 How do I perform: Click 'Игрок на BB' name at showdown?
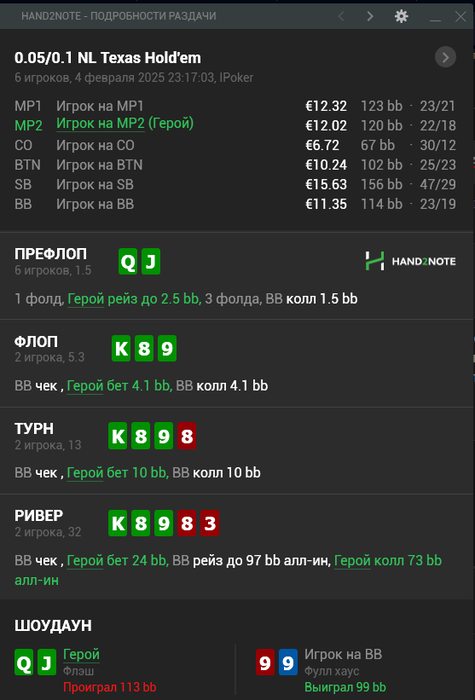click(x=343, y=654)
